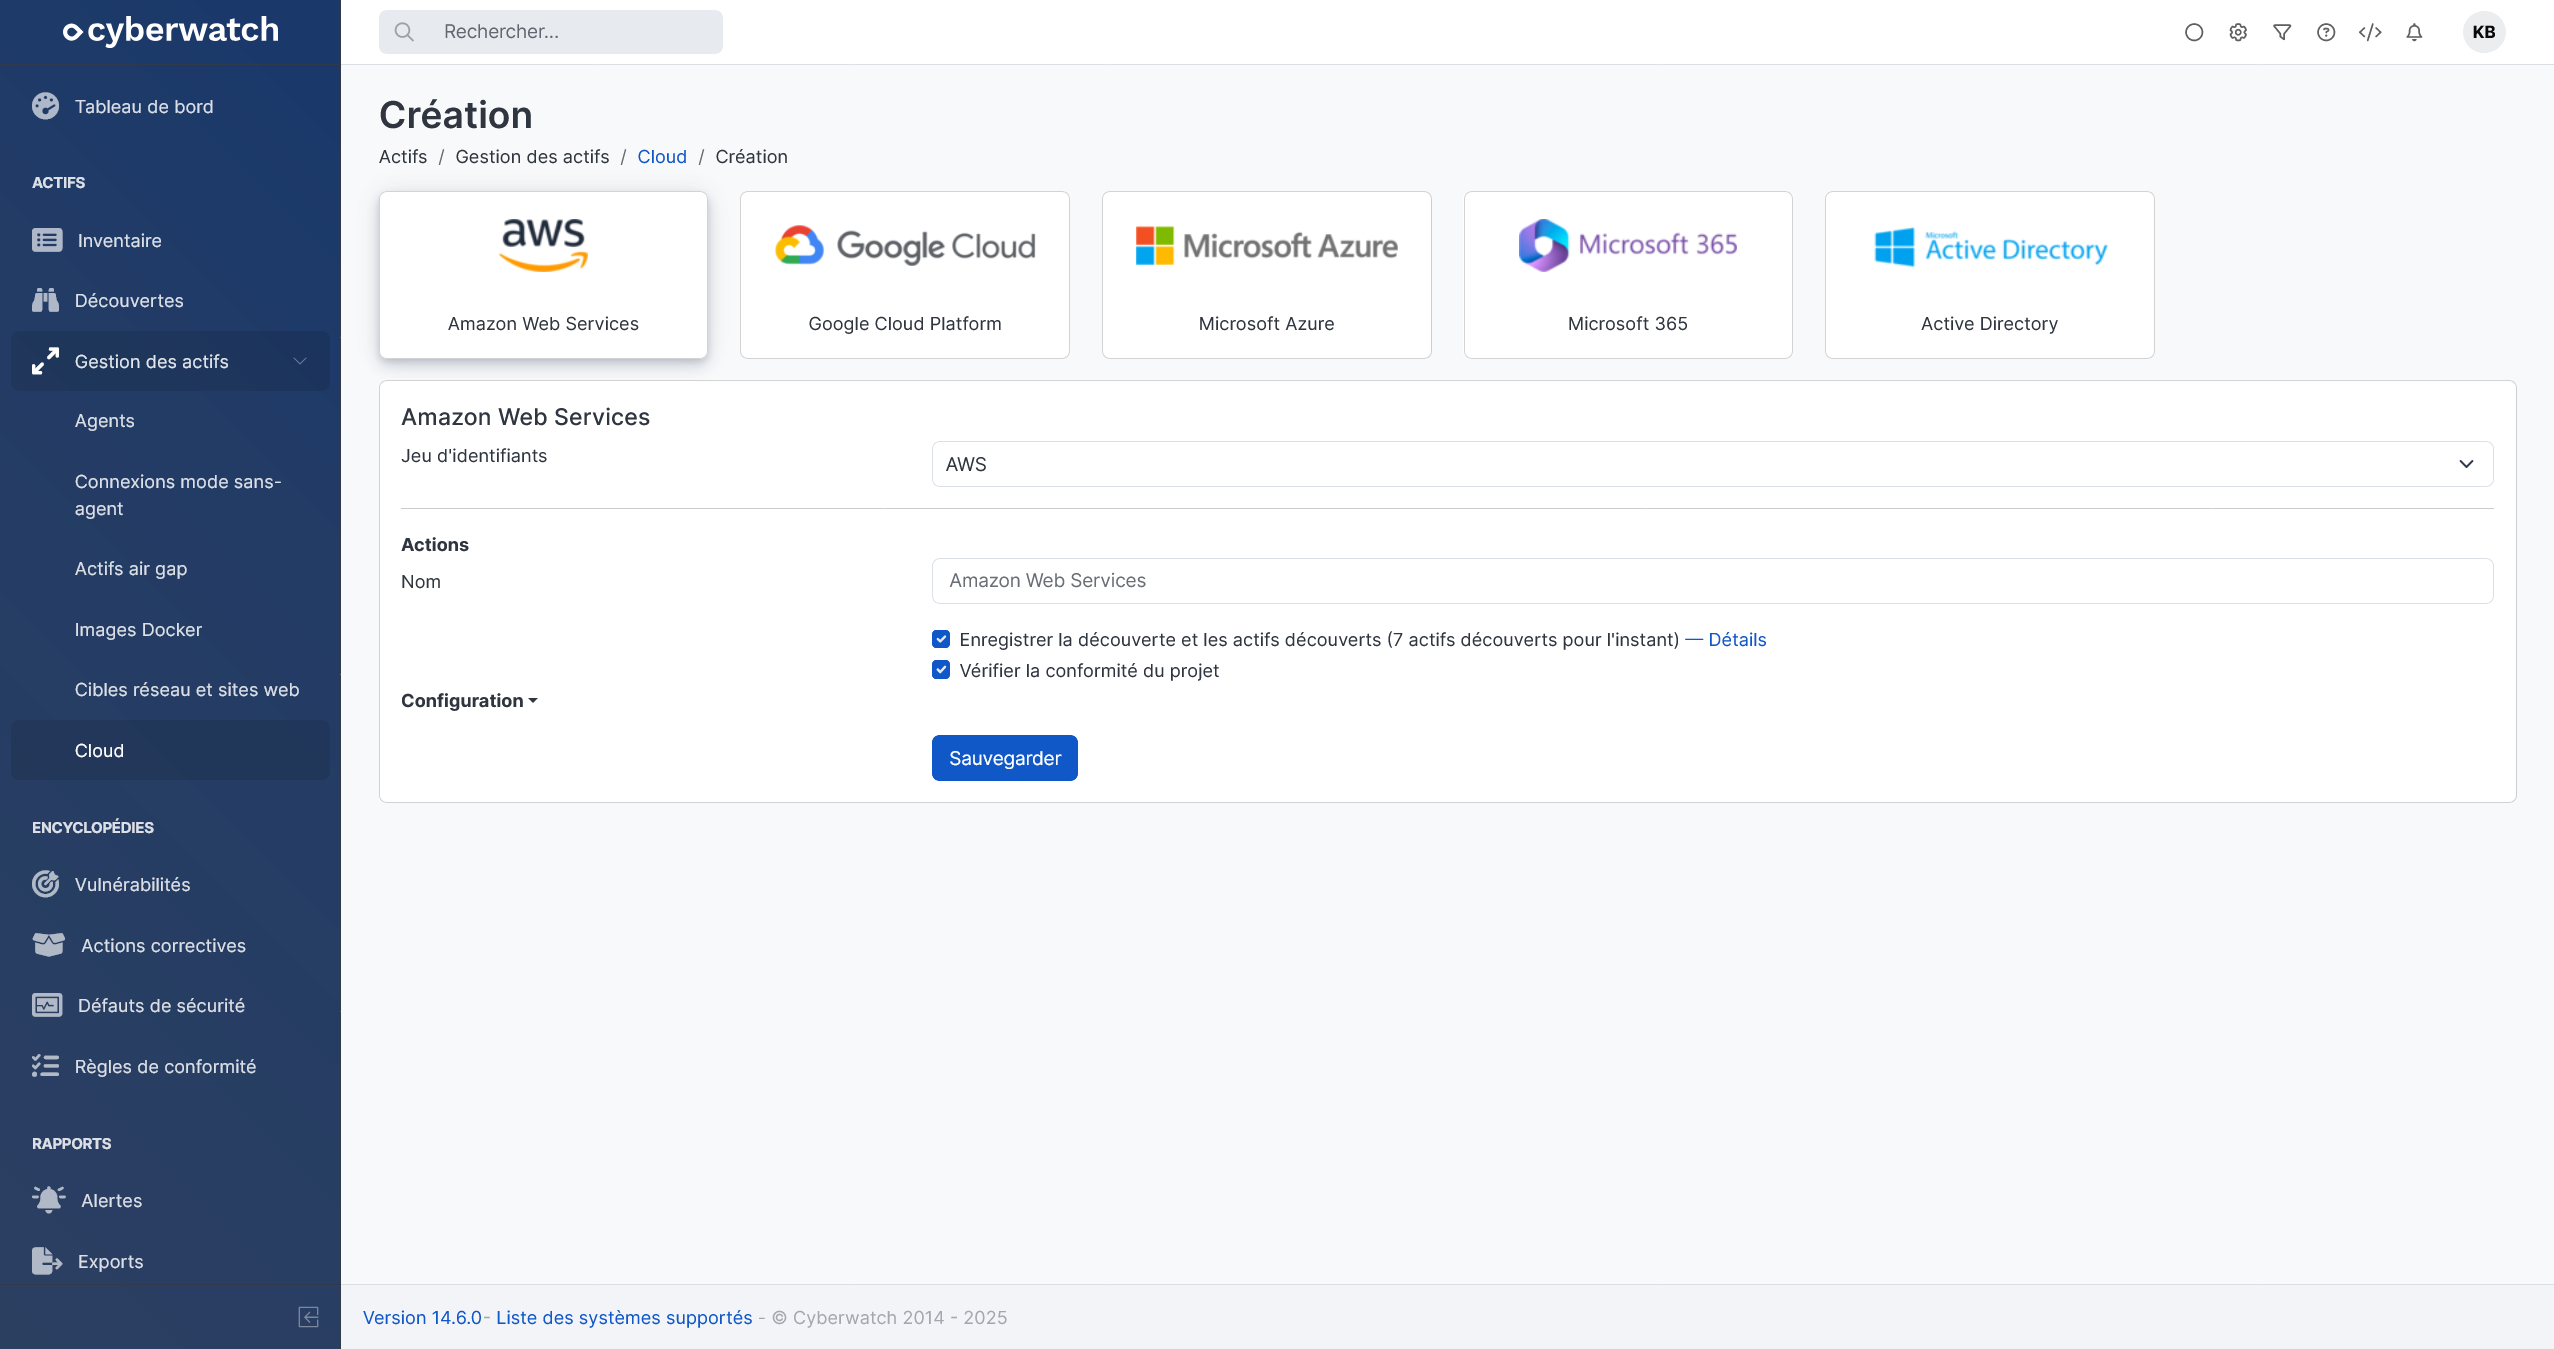Image resolution: width=2554 pixels, height=1349 pixels.
Task: Click the Exports file icon
Action: tap(47, 1261)
